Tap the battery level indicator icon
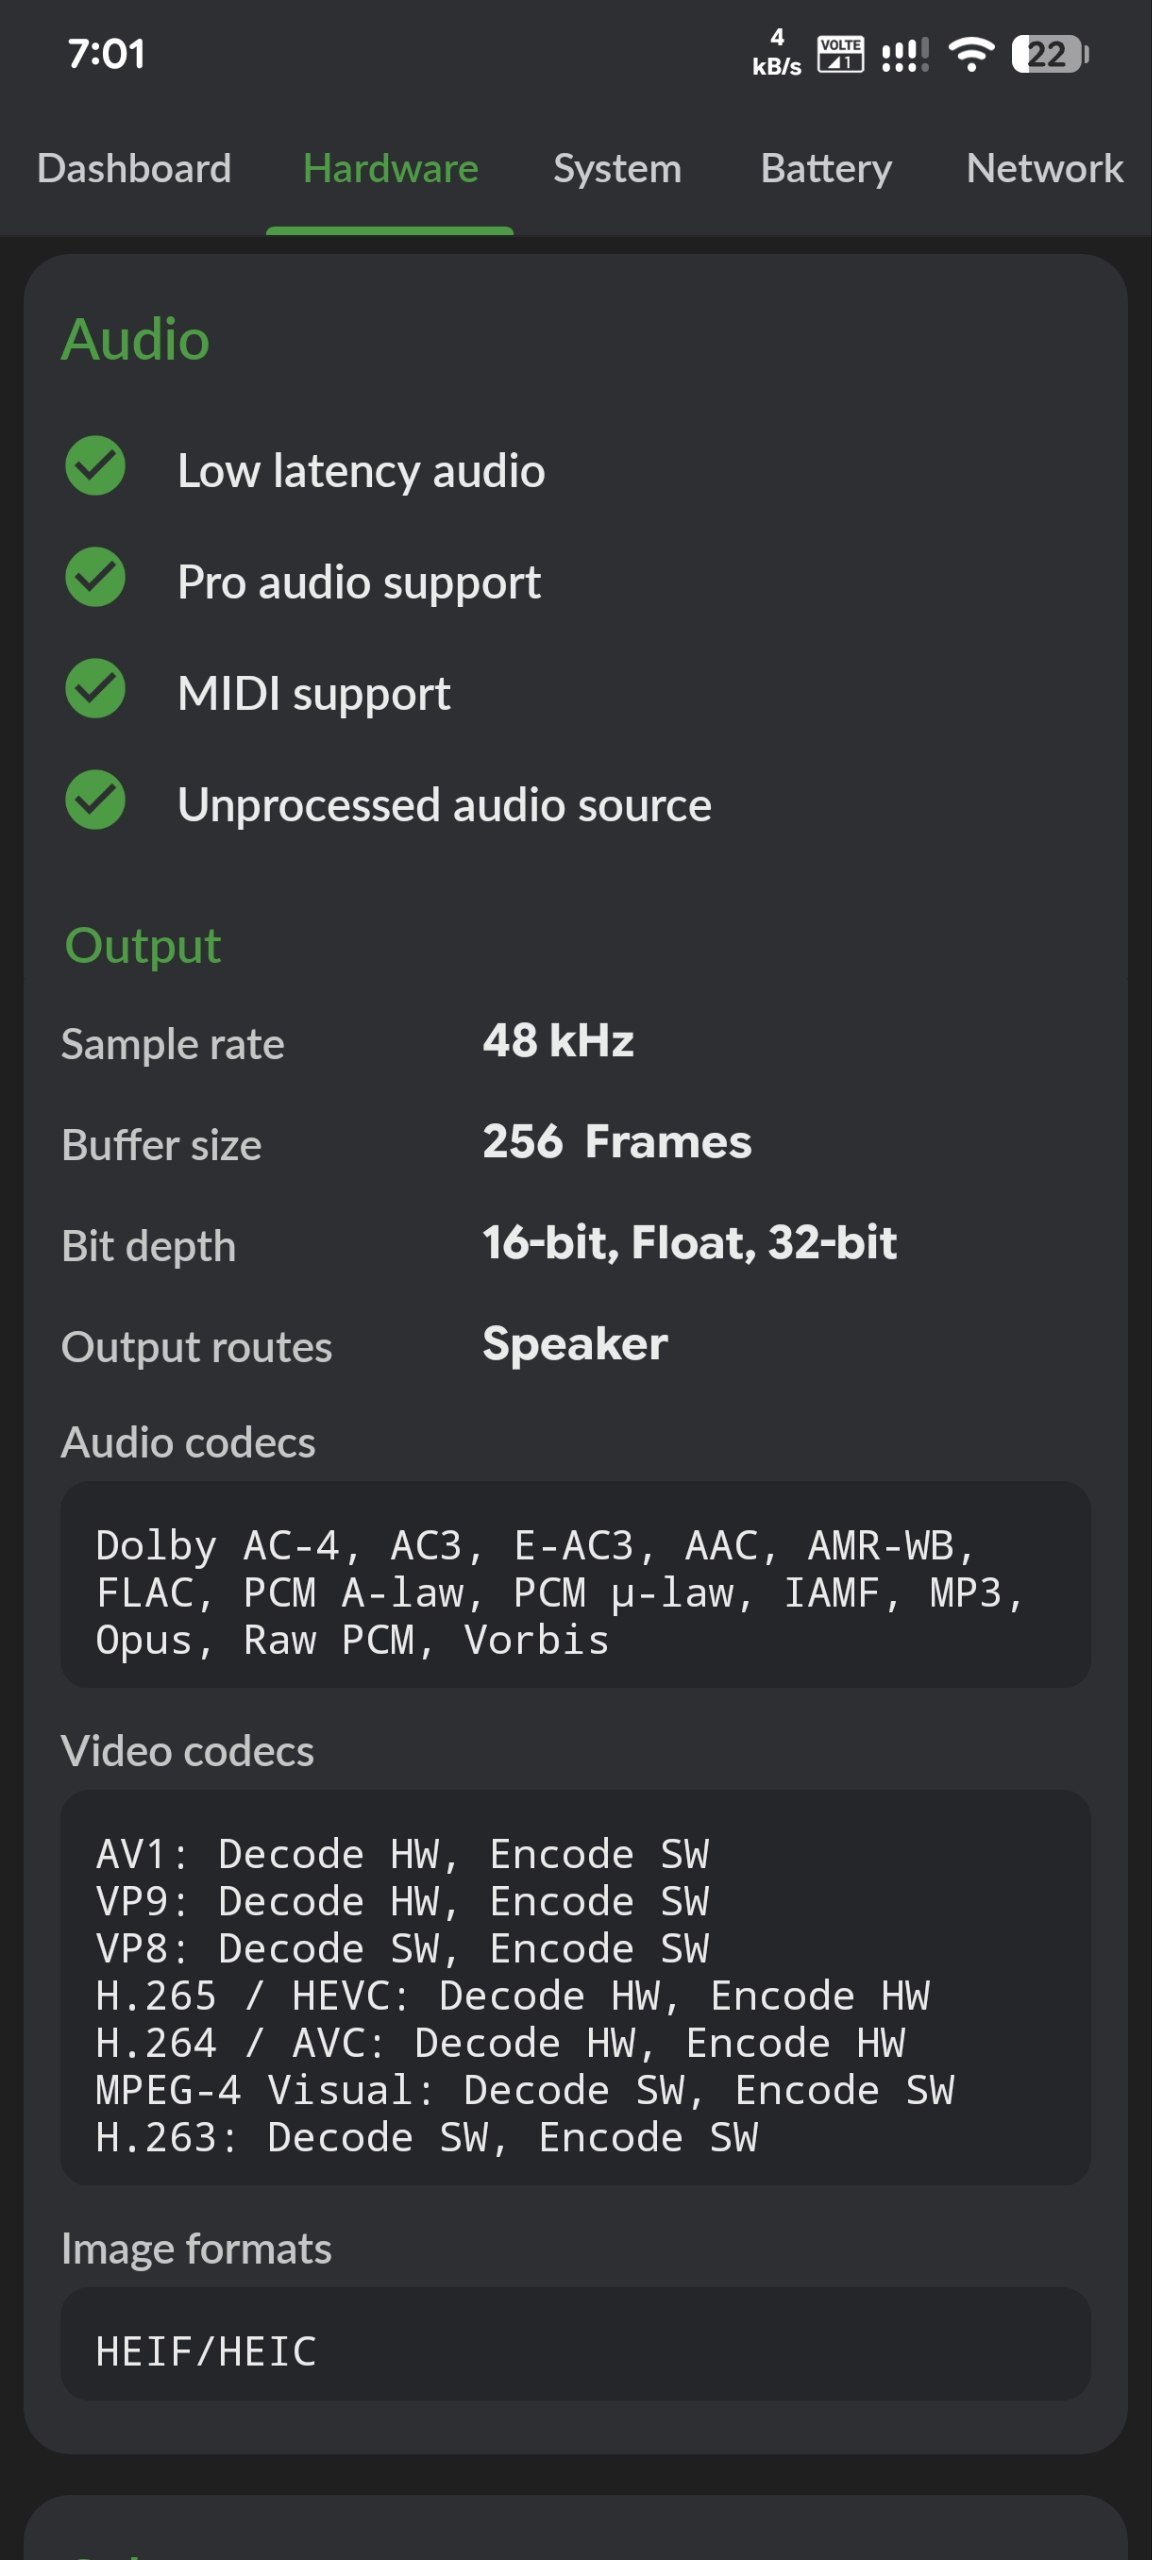This screenshot has width=1152, height=2560. point(1049,54)
